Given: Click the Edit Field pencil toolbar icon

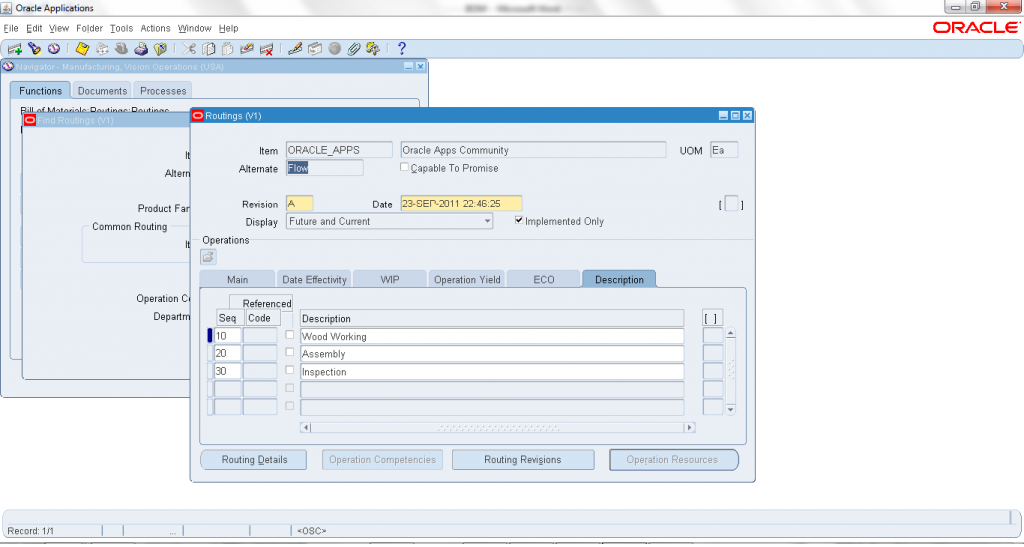Looking at the screenshot, I should [x=295, y=49].
